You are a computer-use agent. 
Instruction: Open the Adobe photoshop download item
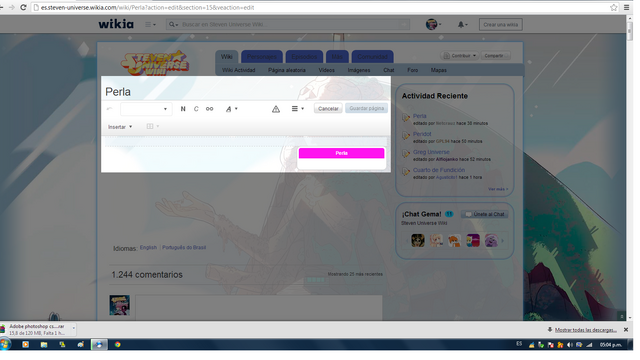[x=37, y=329]
